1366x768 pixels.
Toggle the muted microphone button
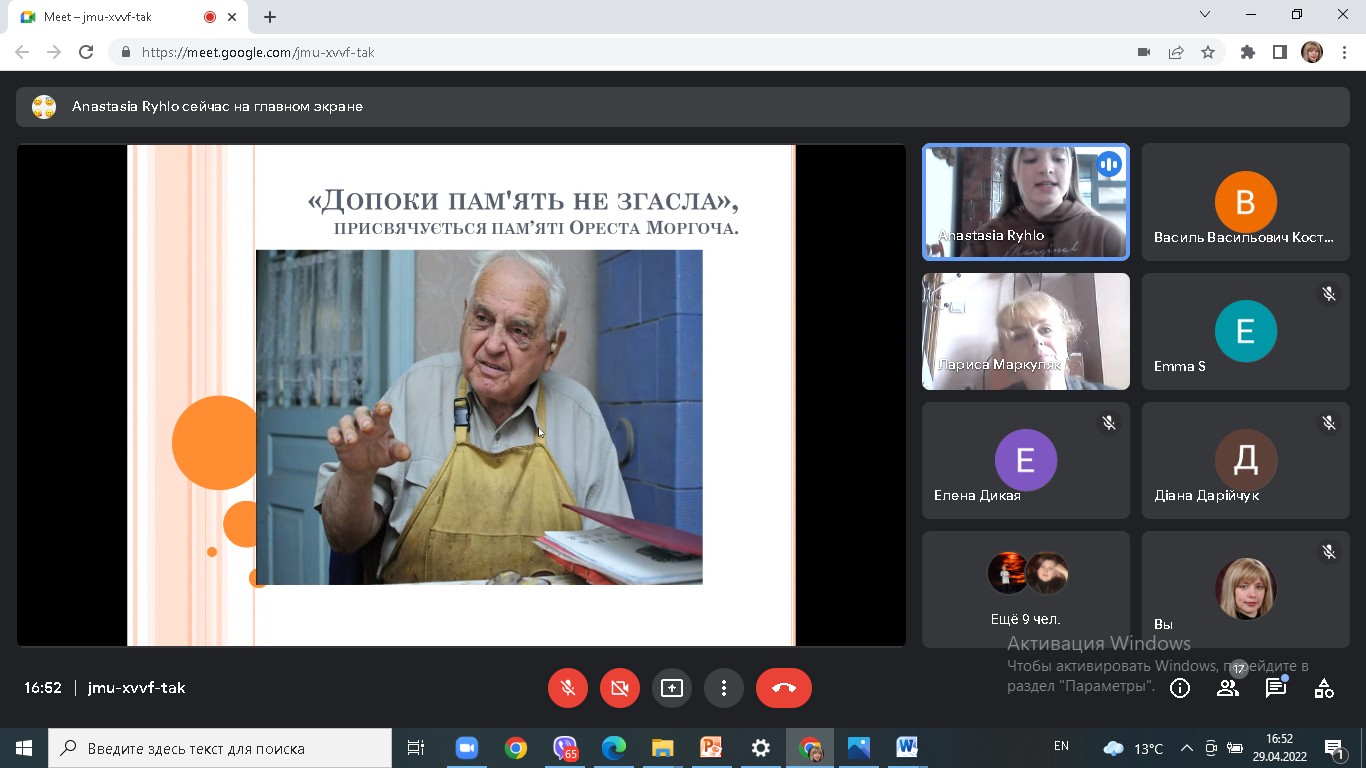click(567, 688)
